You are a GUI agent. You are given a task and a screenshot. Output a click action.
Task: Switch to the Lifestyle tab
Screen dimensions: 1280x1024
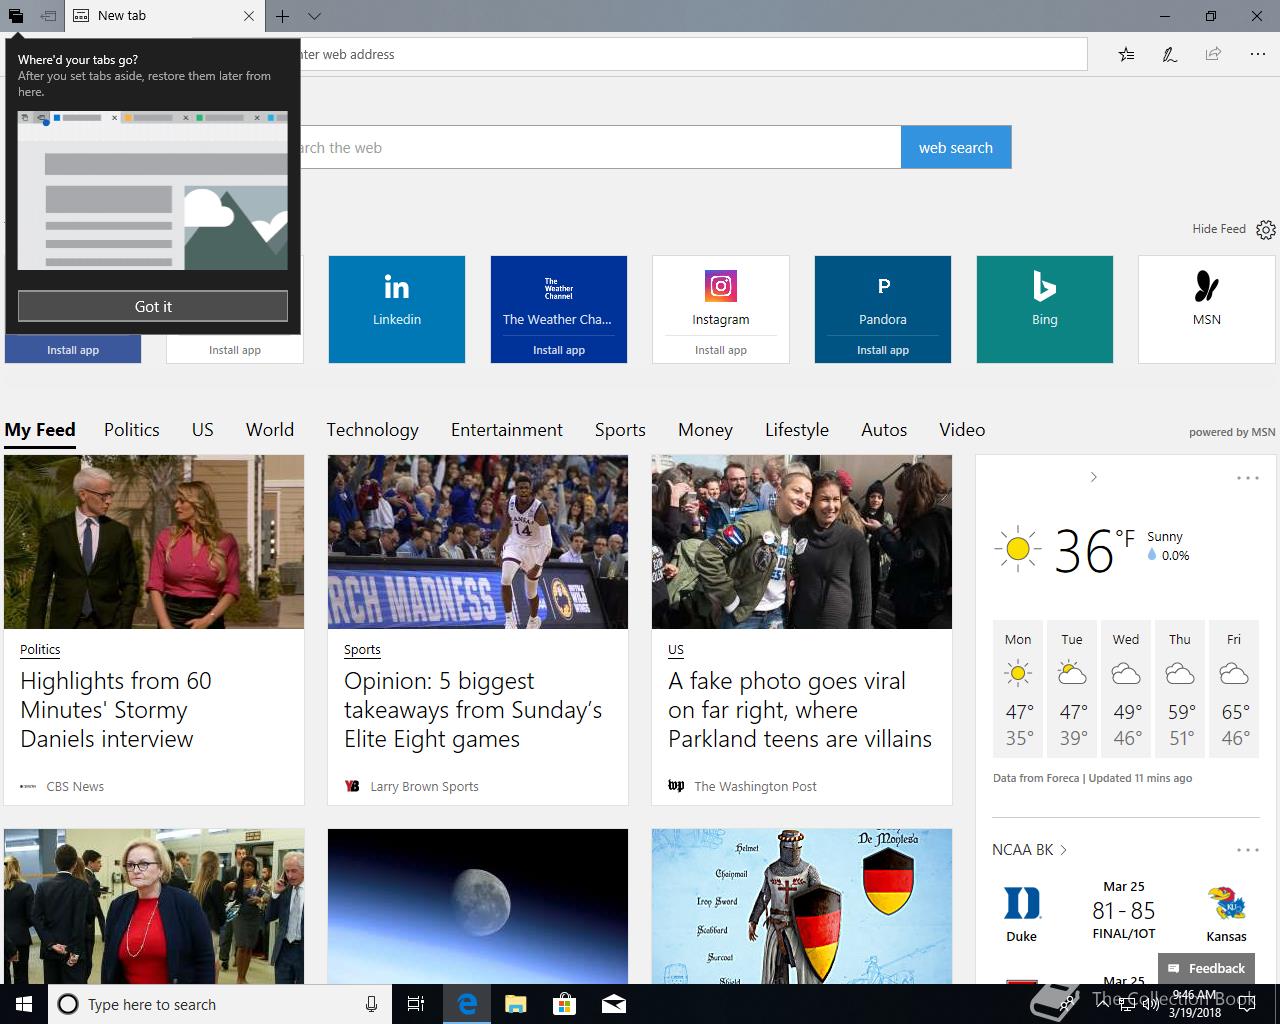(x=797, y=430)
